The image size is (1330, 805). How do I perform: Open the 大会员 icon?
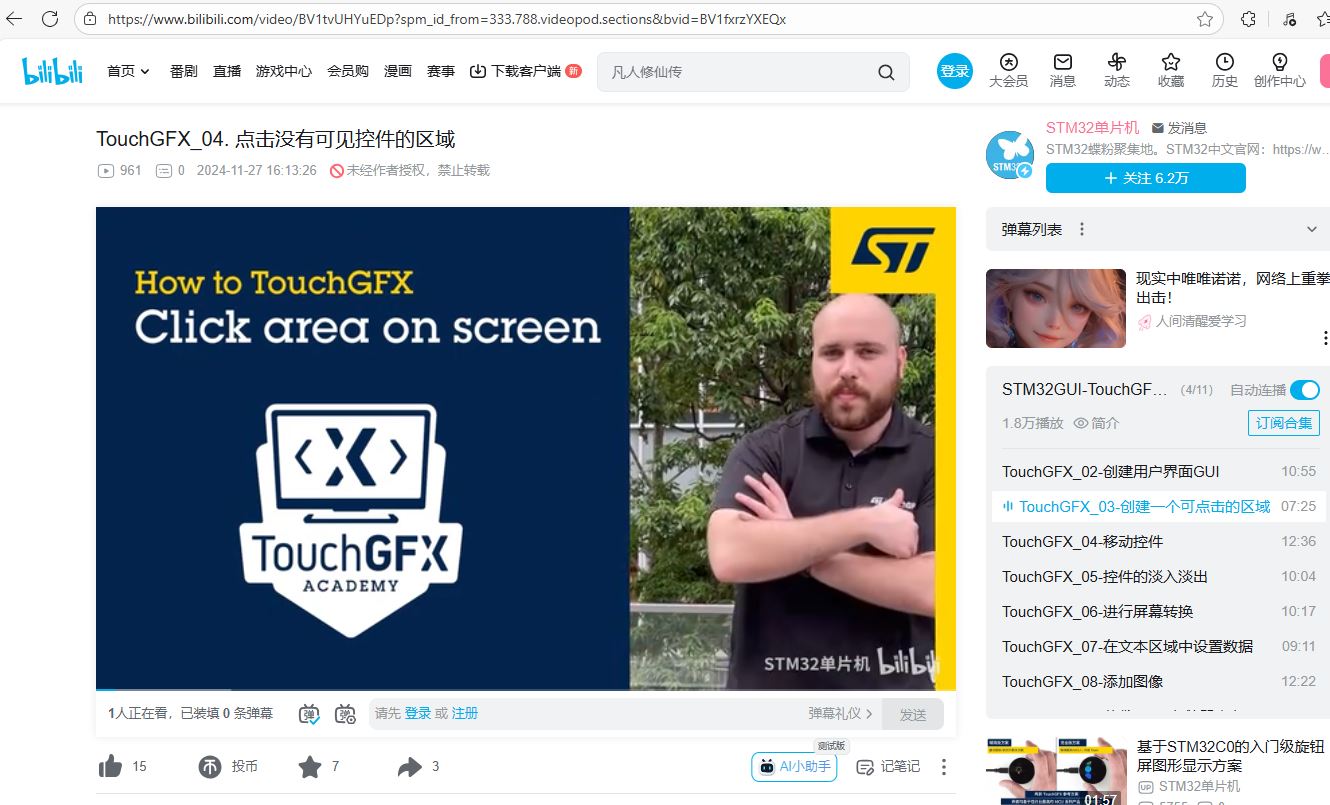pos(1008,62)
